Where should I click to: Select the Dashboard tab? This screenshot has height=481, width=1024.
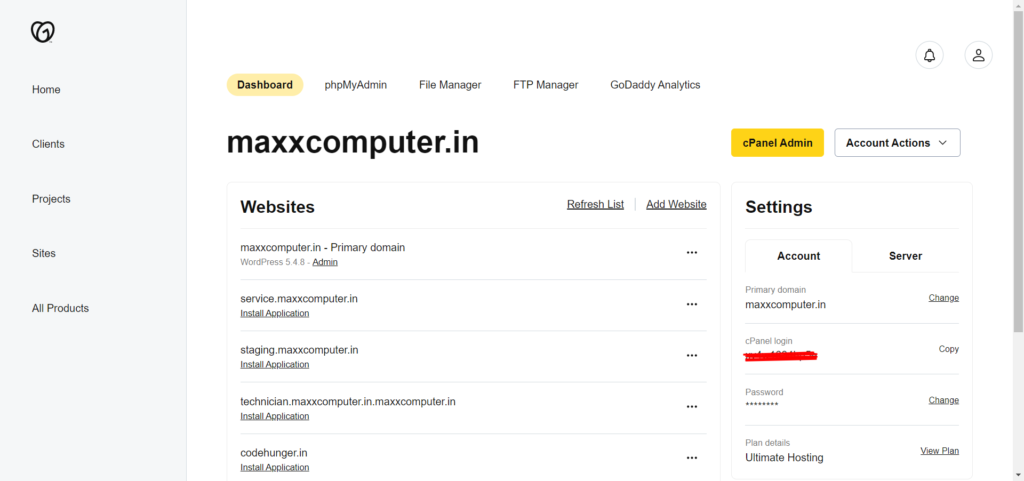click(264, 85)
